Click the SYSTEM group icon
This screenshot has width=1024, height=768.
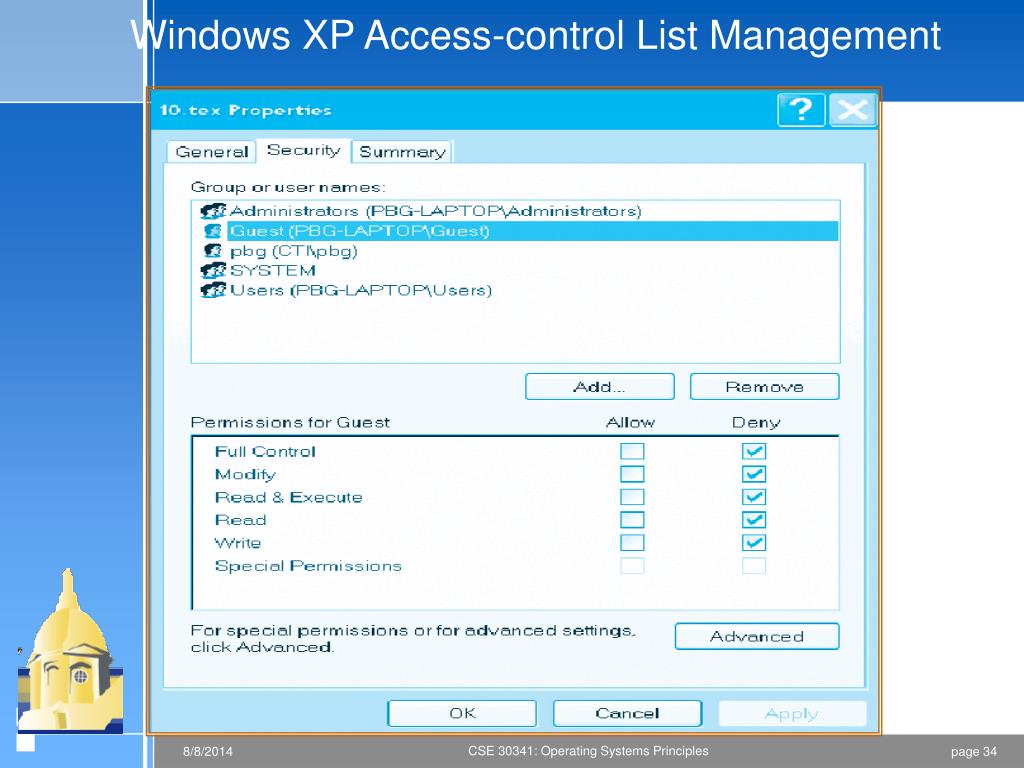[213, 270]
